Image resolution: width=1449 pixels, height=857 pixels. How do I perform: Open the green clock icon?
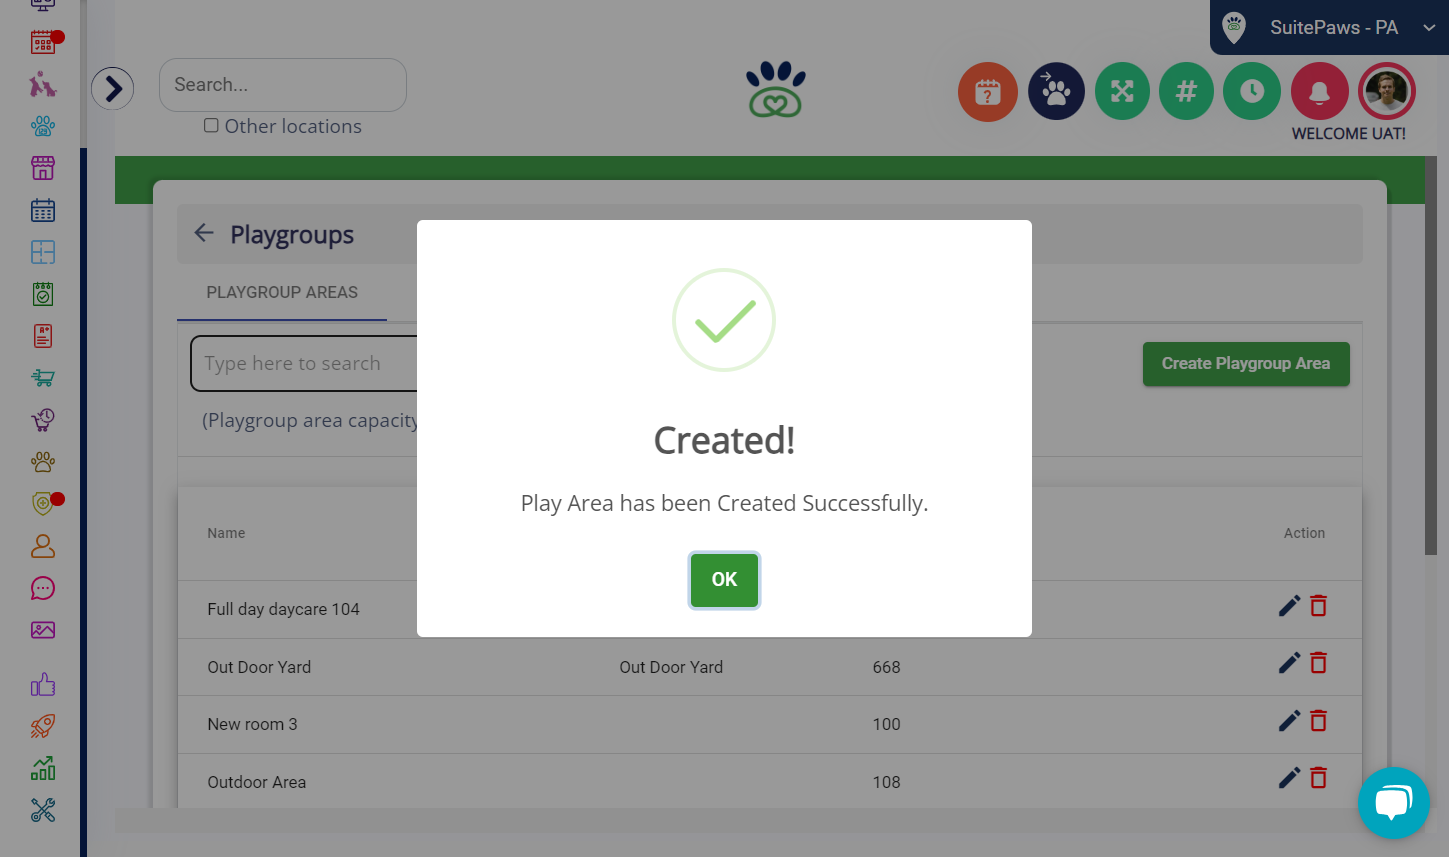pos(1252,92)
